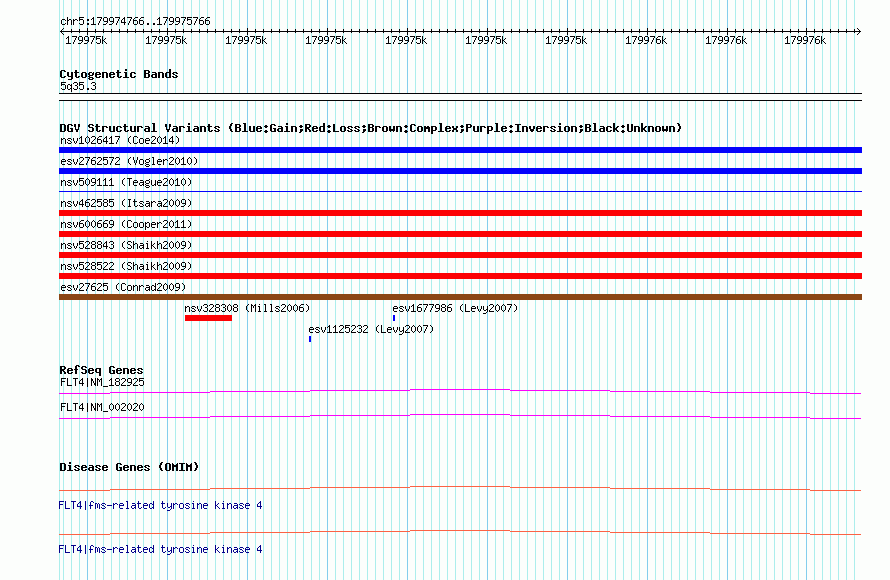
Task: Click the chr5:179974766..179975766 region label
Action: [x=135, y=22]
